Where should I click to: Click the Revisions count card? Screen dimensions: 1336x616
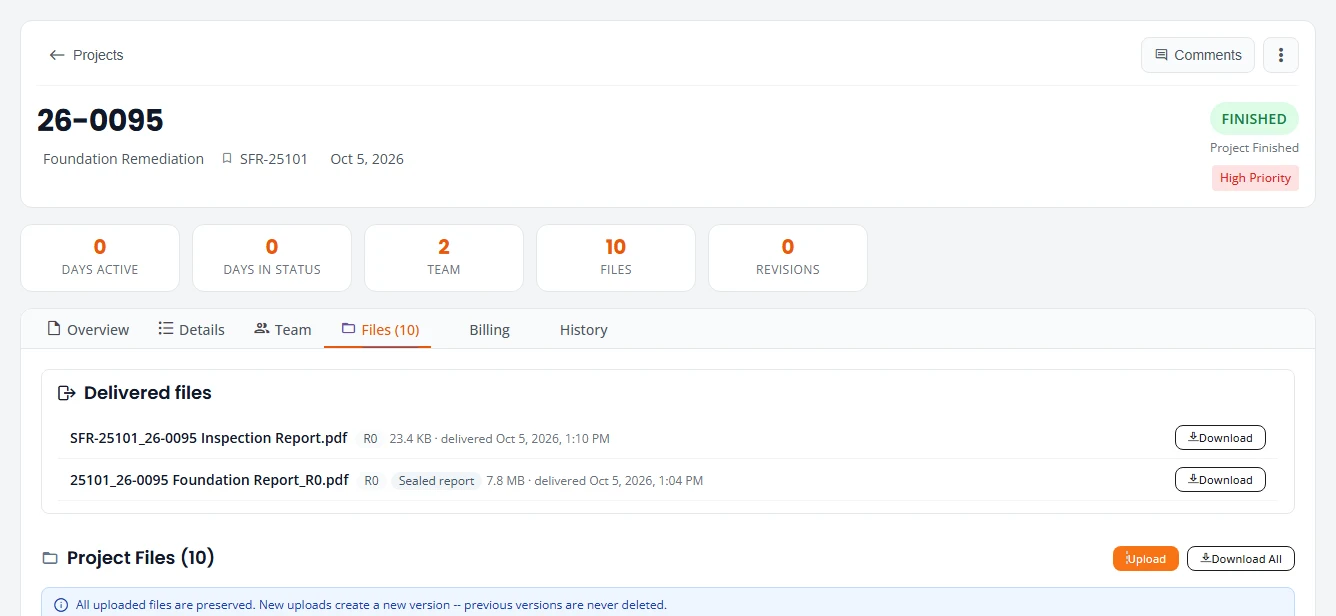tap(788, 258)
